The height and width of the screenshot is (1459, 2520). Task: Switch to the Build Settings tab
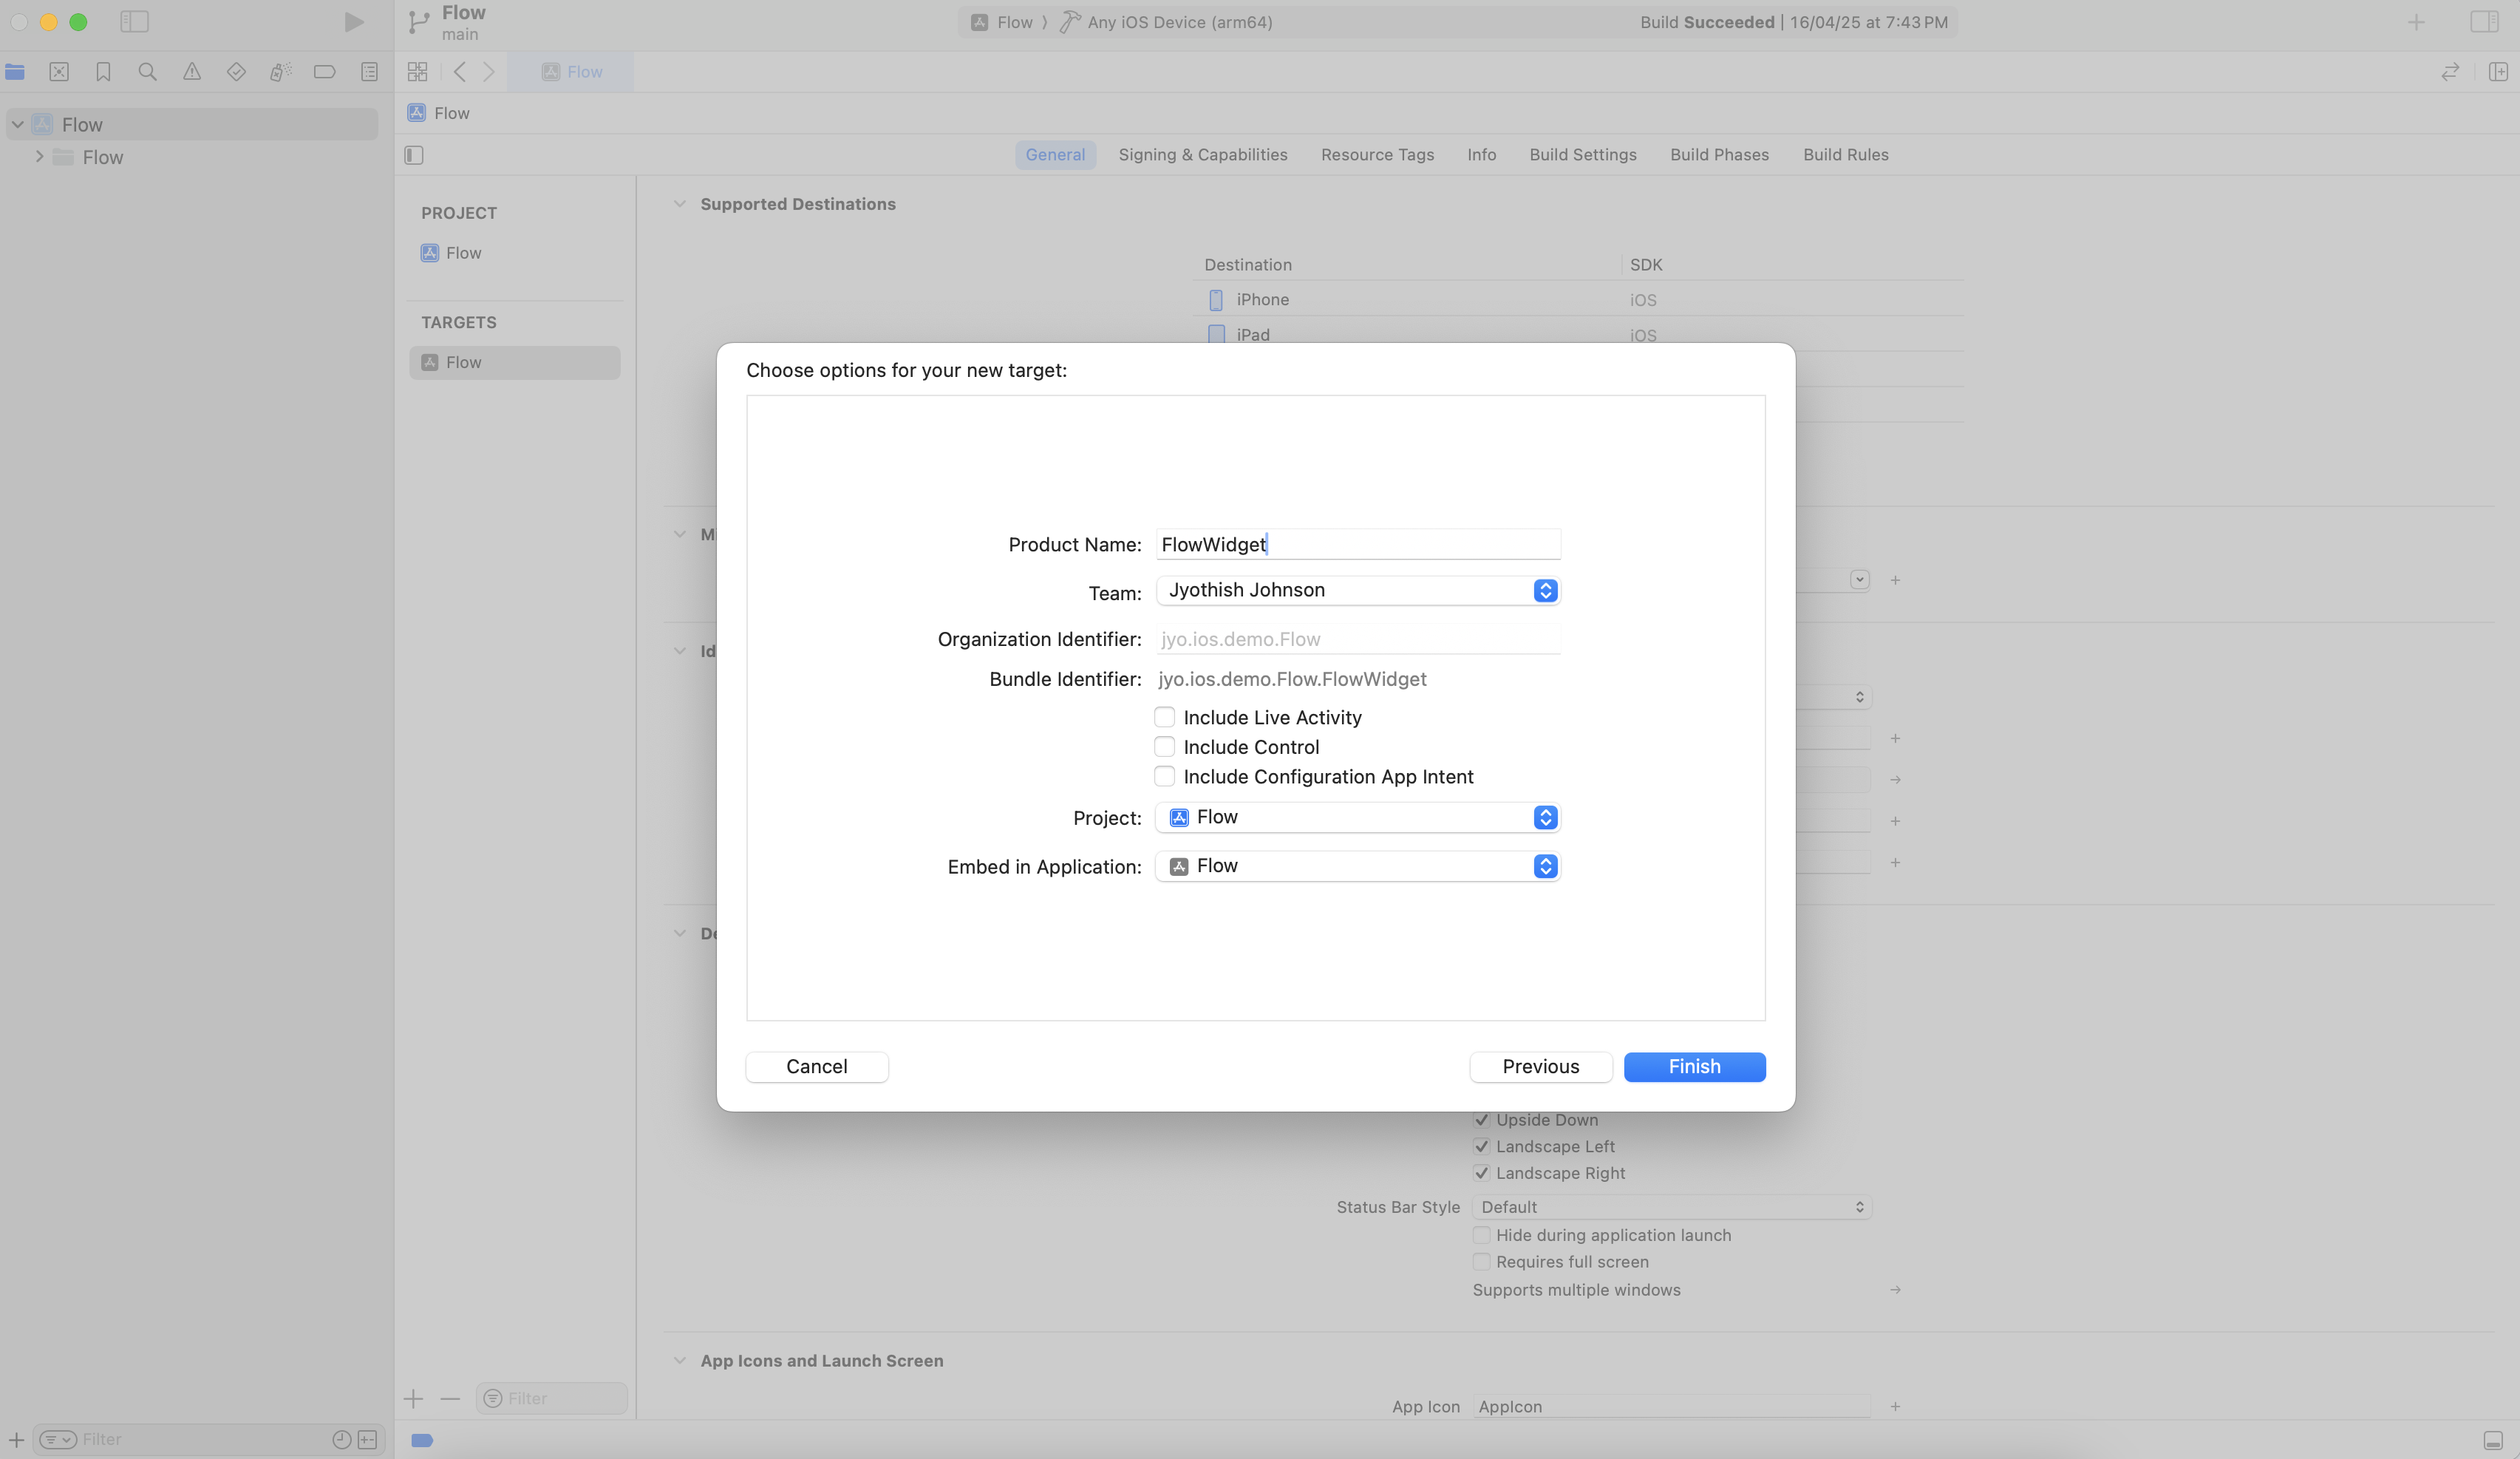pos(1583,155)
